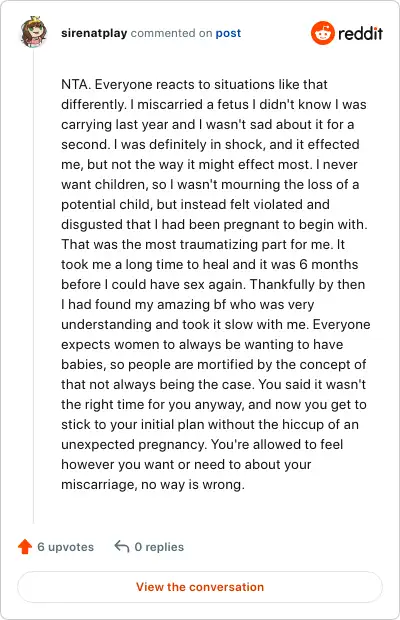Open the sirenatplay username profile
The width and height of the screenshot is (400, 620).
[94, 33]
